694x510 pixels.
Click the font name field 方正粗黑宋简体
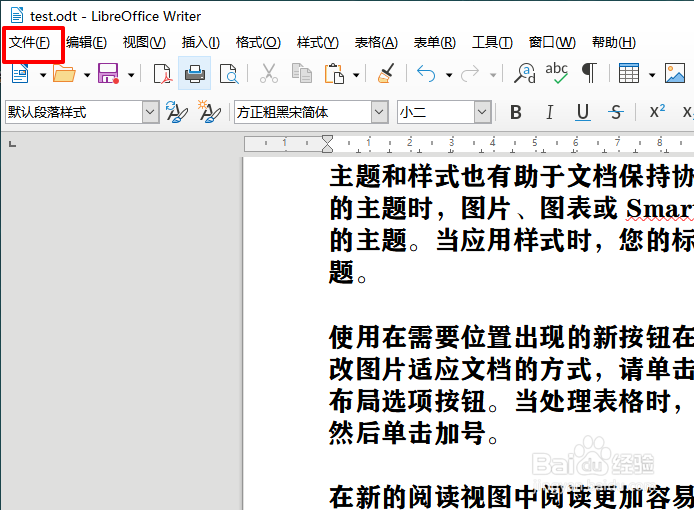pyautogui.click(x=303, y=112)
